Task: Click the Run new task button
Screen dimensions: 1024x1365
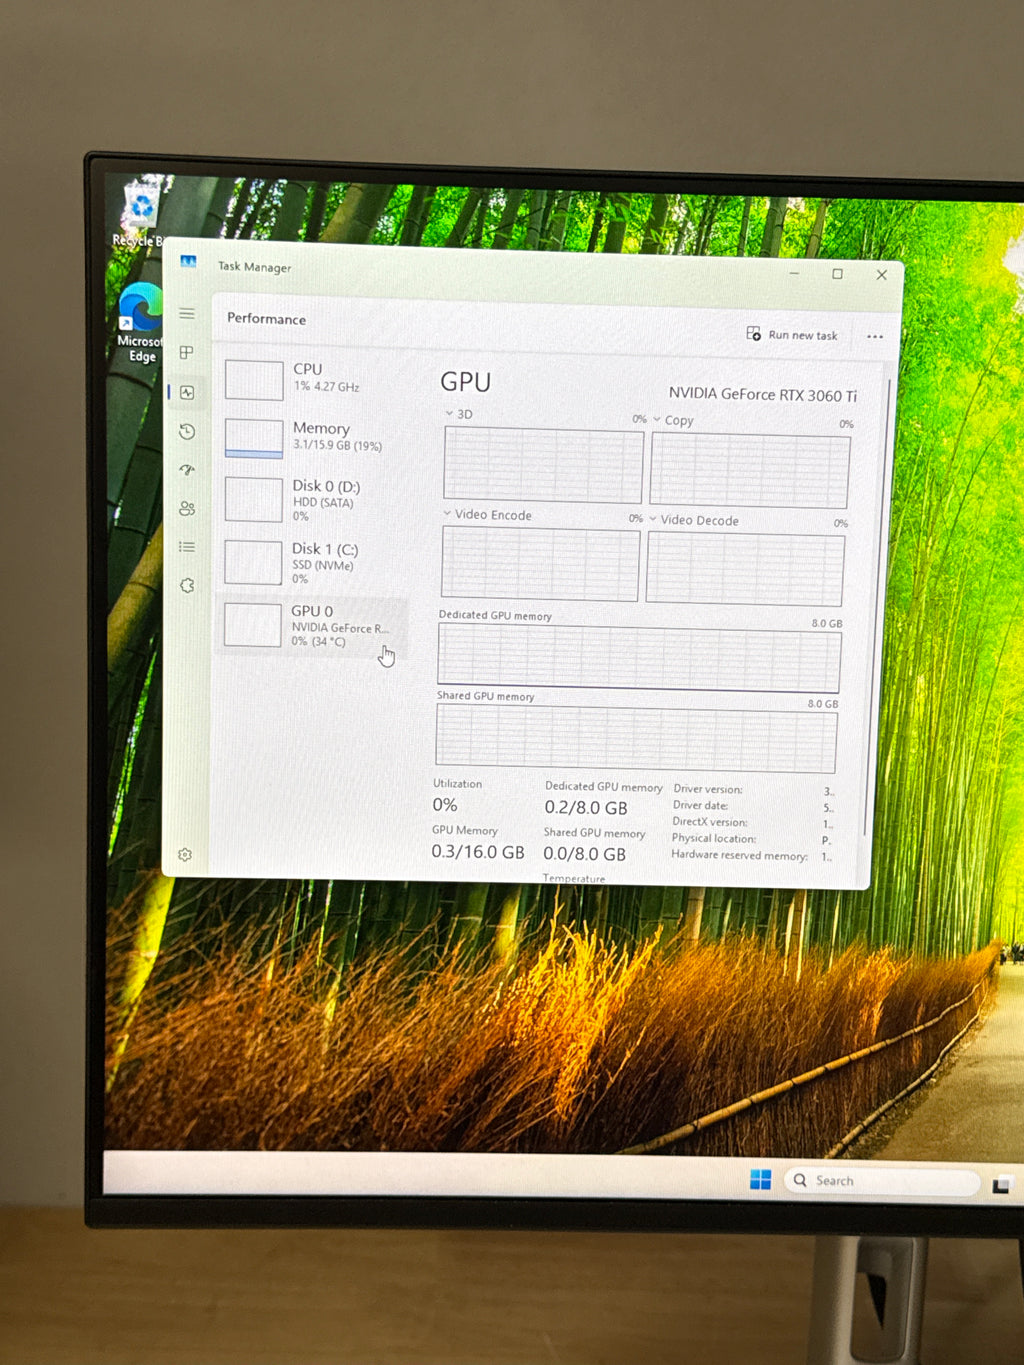Action: 792,334
